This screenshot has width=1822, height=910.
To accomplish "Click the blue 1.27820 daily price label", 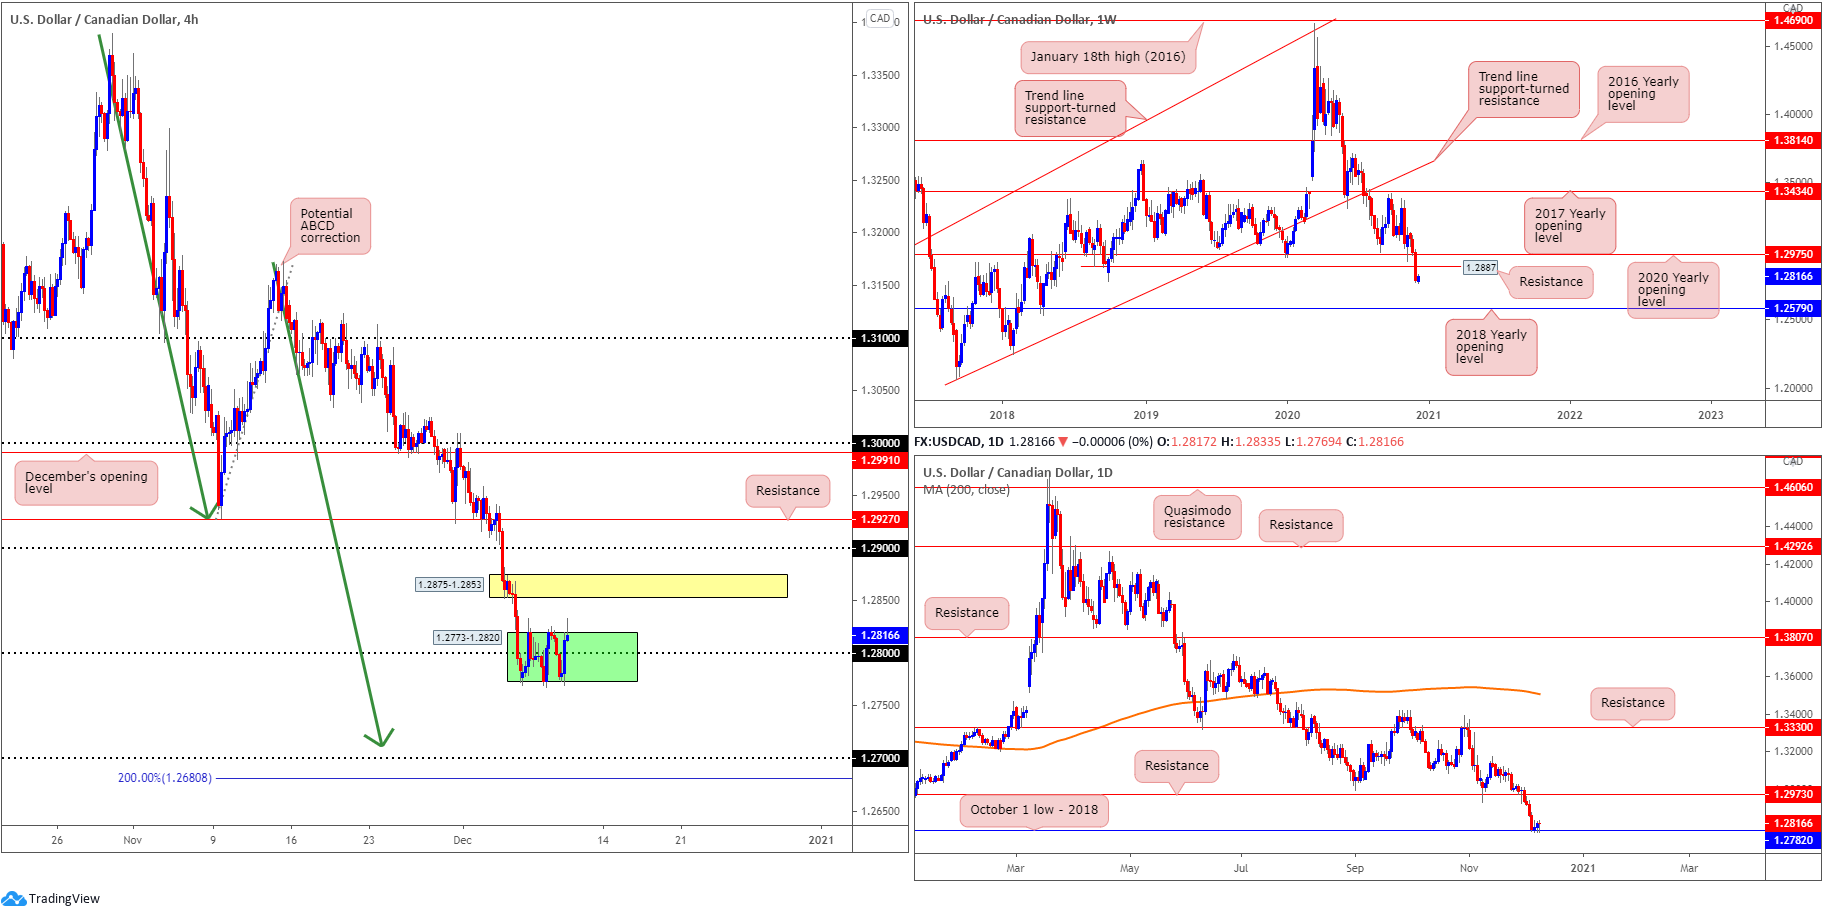I will (1793, 840).
